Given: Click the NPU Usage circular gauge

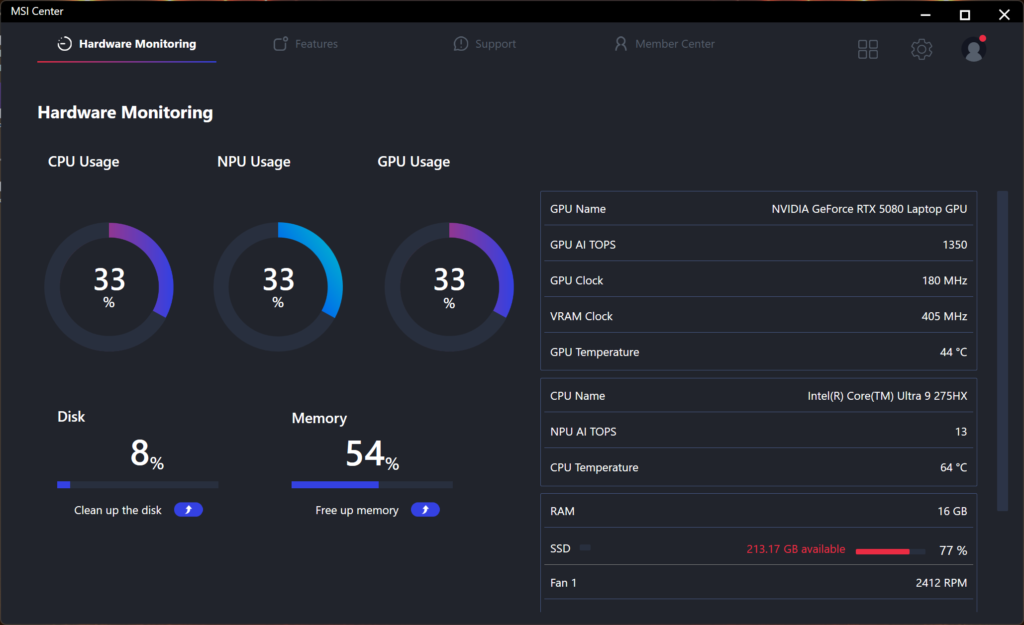Looking at the screenshot, I should click(278, 287).
